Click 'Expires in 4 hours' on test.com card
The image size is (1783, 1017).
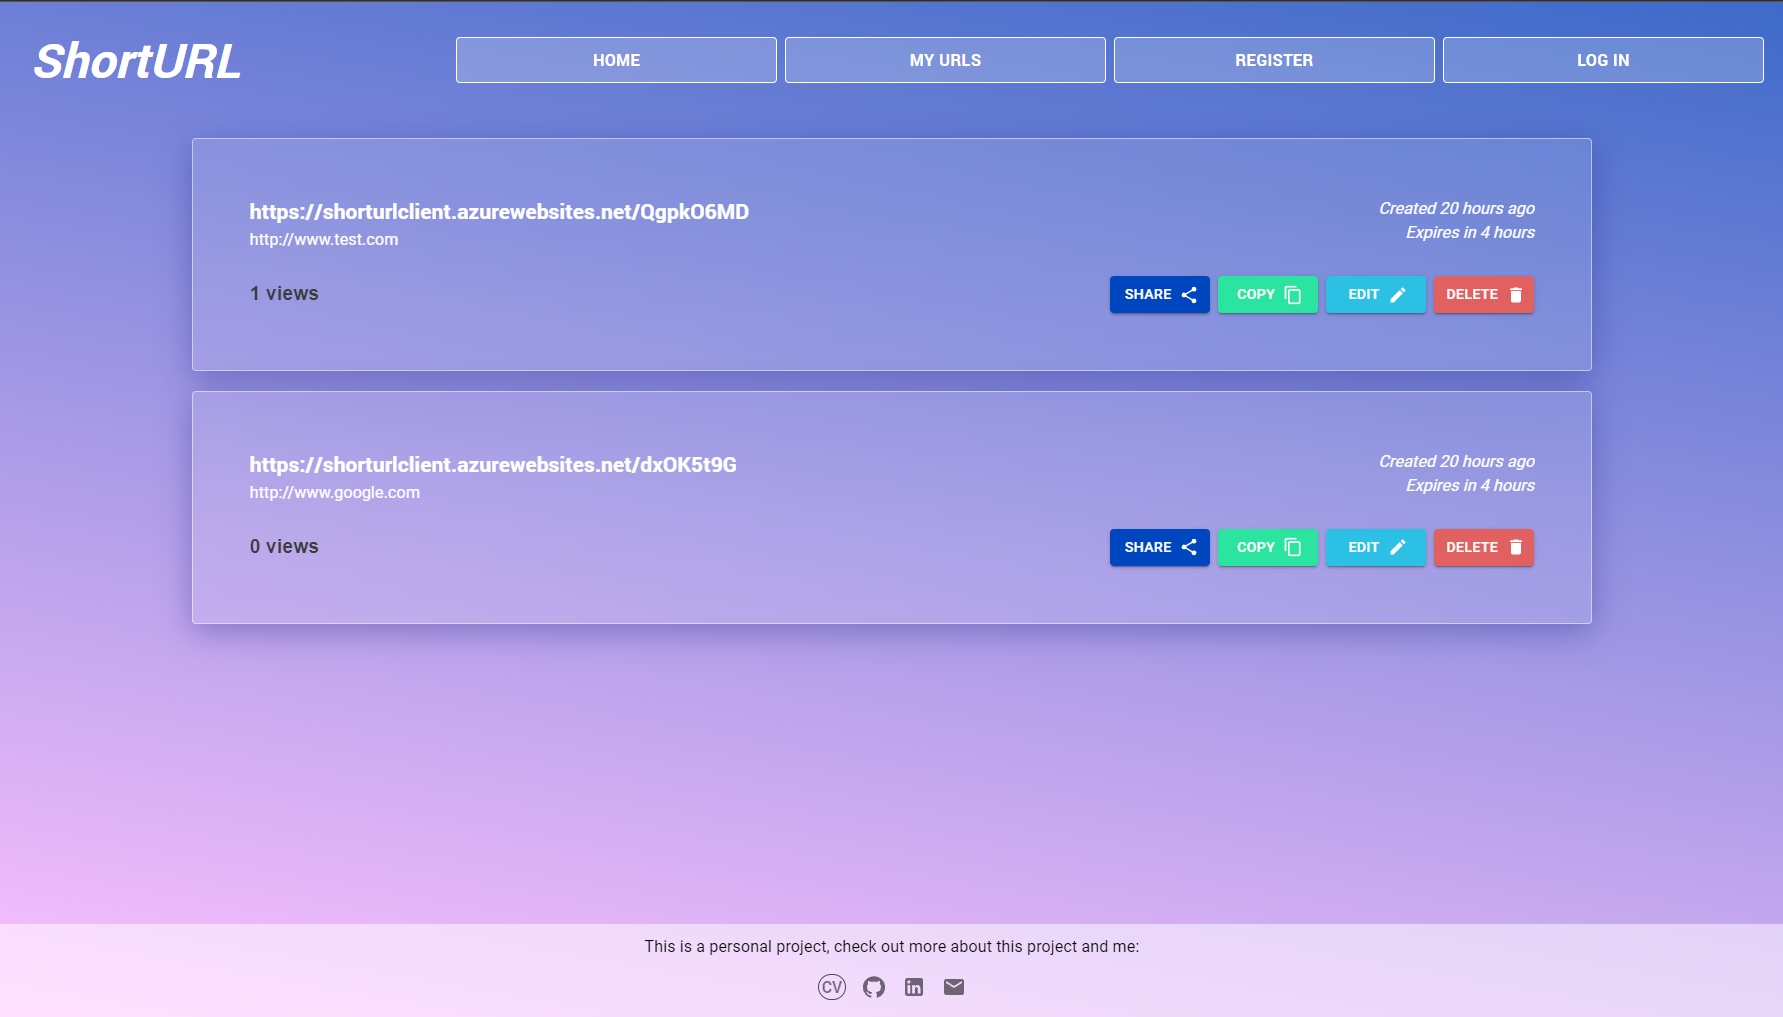(1470, 233)
